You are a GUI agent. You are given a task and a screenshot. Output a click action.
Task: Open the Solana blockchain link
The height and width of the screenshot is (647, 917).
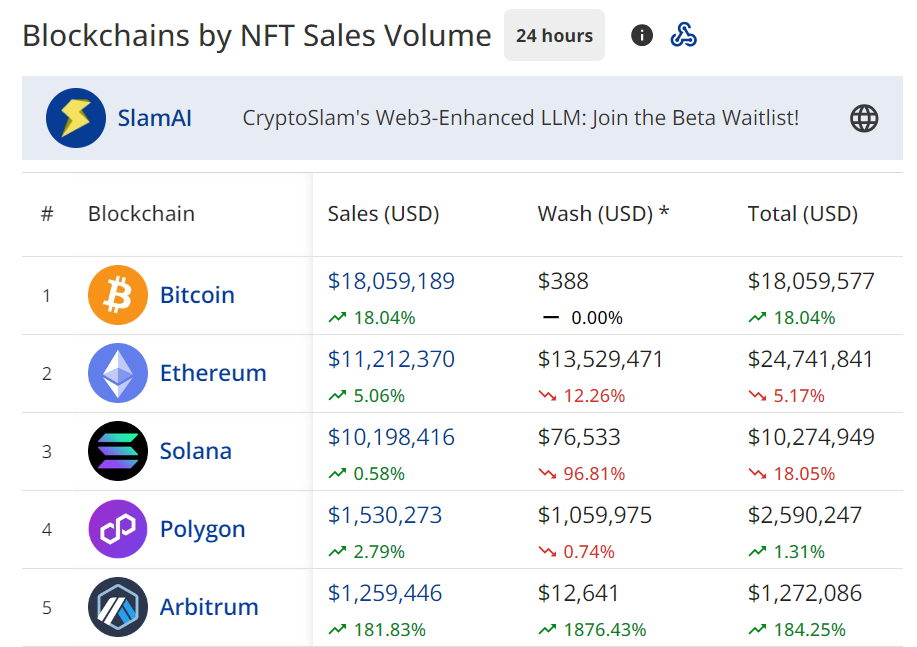[196, 451]
